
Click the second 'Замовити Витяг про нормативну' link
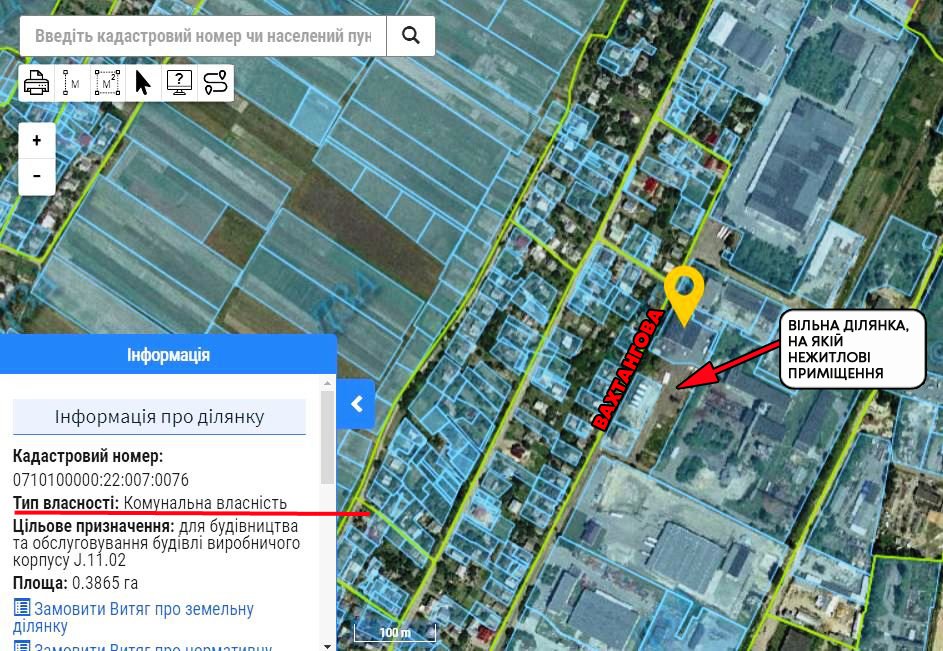152,647
